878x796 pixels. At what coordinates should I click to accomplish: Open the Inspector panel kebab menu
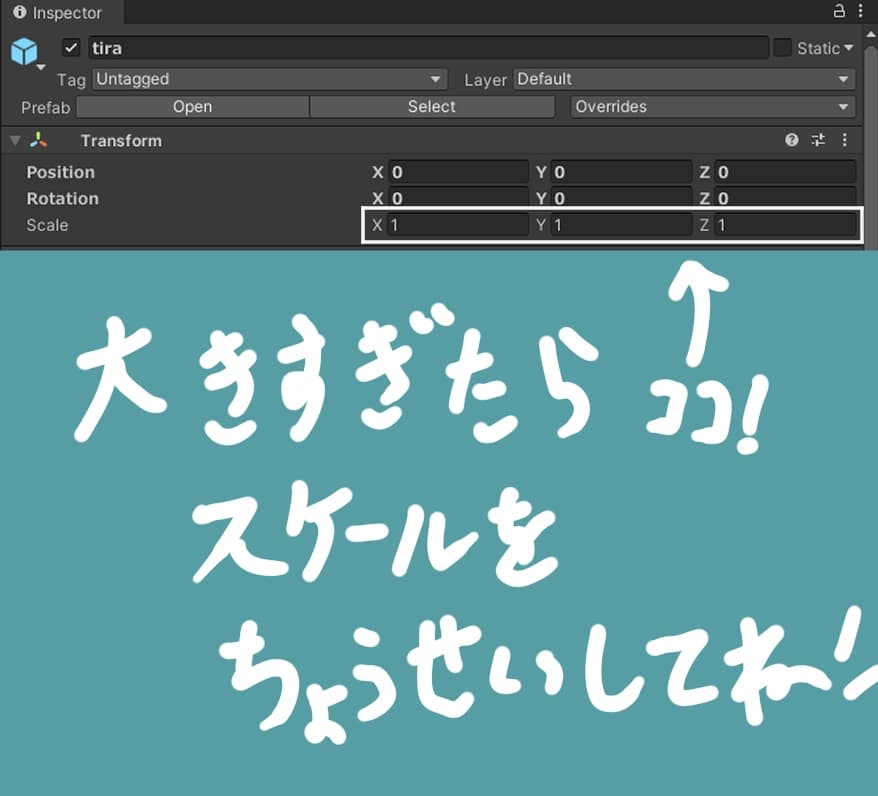[861, 11]
